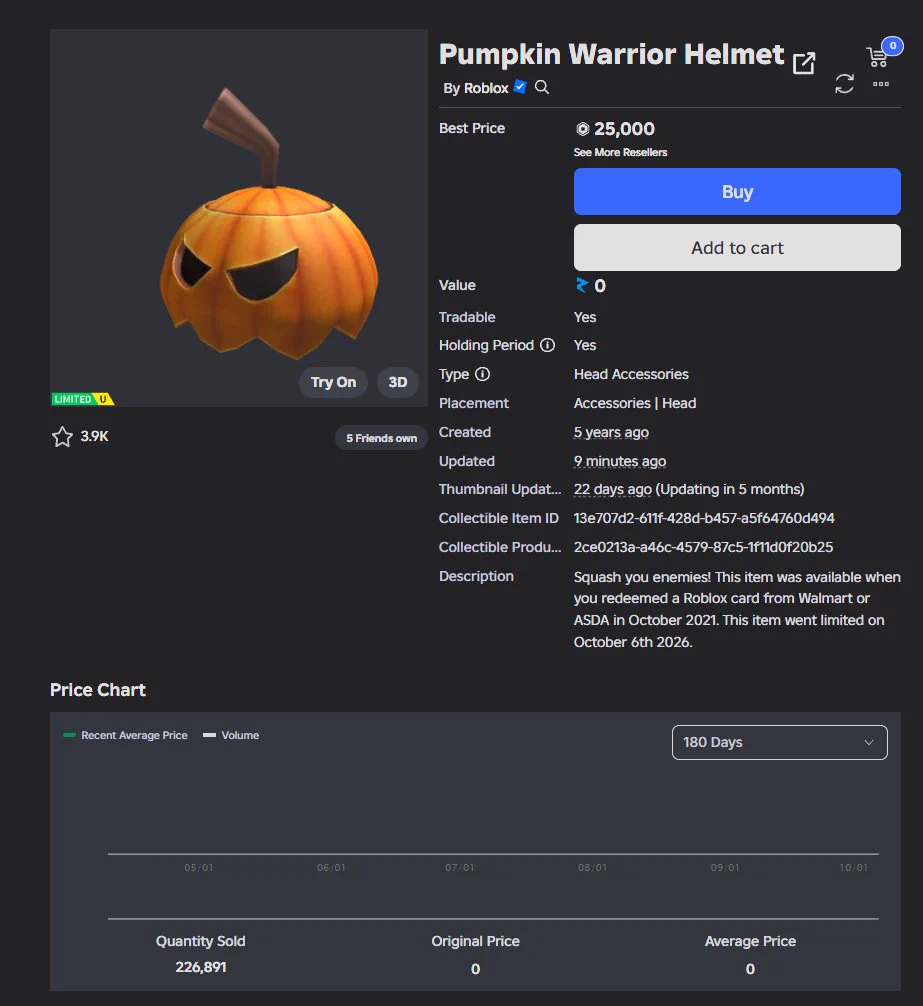The width and height of the screenshot is (923, 1006).
Task: Click the Created '5 years ago' value
Action: click(x=611, y=432)
